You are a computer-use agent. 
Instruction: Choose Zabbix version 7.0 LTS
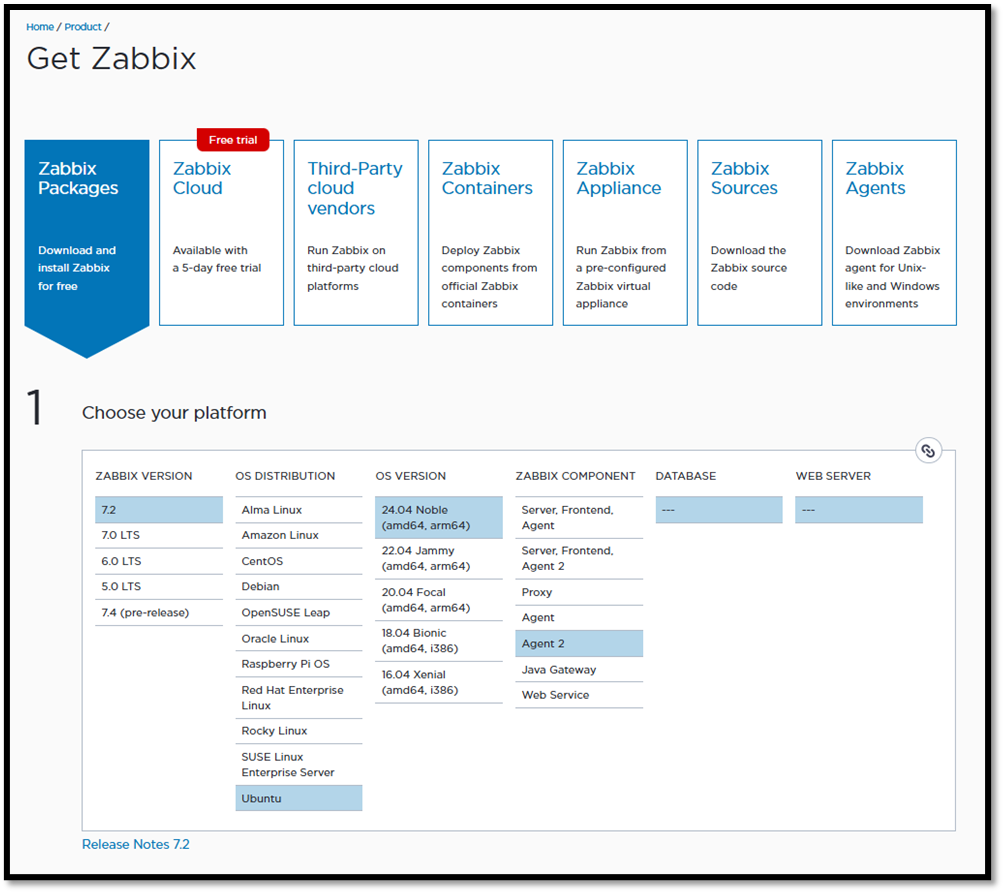[x=159, y=536]
